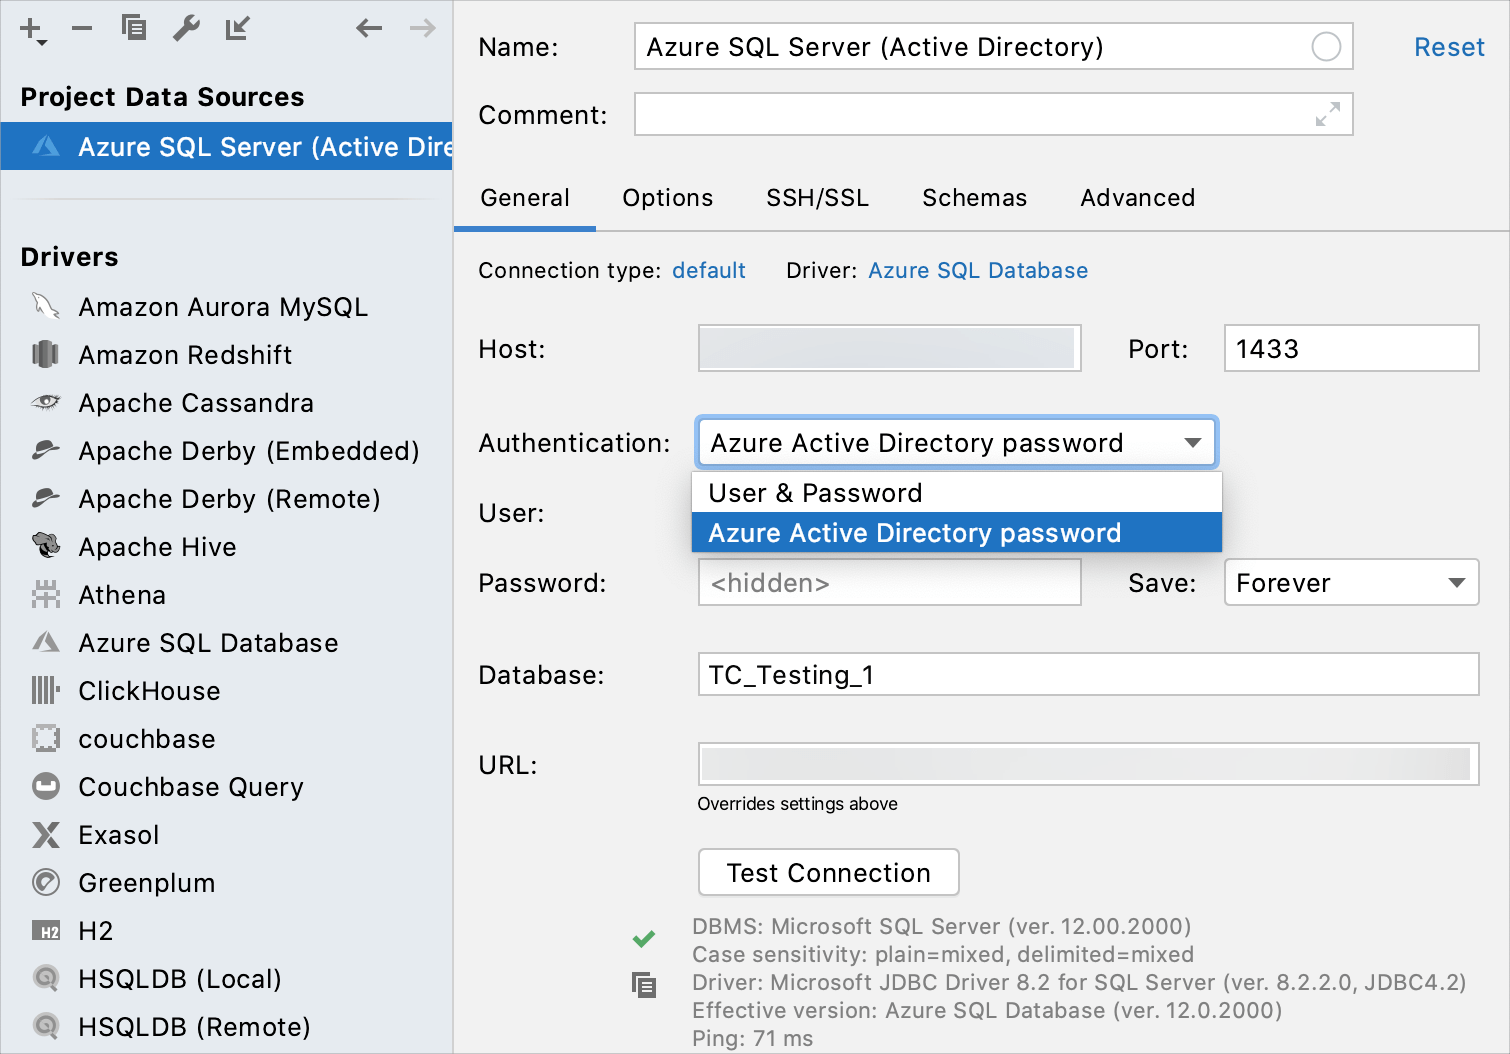Click the Greenplum driver icon
Image resolution: width=1510 pixels, height=1054 pixels.
click(46, 882)
